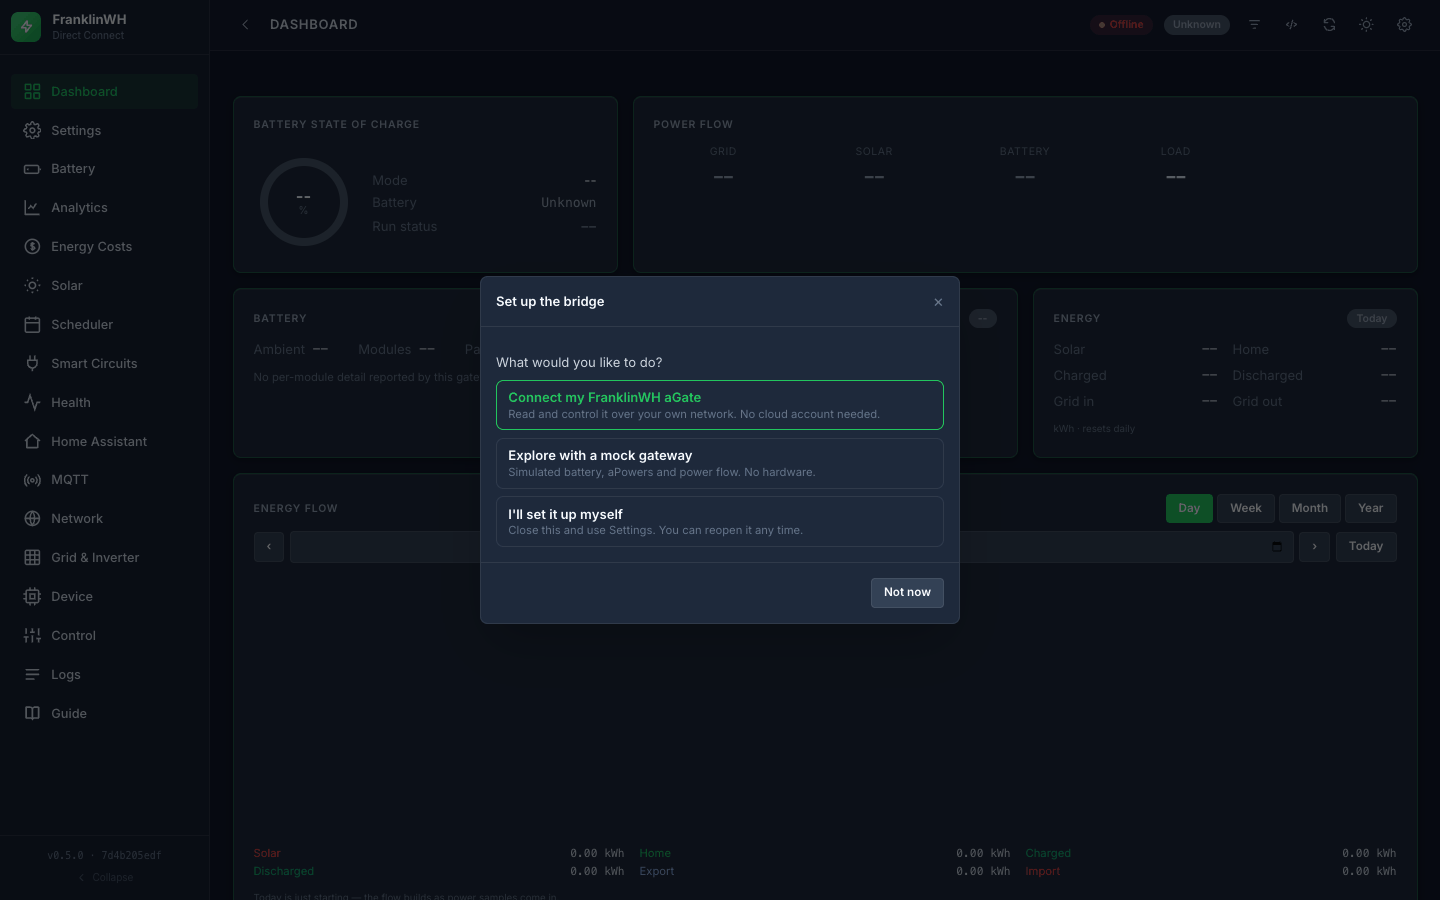
Task: Open the Energy Costs dollar icon
Action: coord(32,247)
